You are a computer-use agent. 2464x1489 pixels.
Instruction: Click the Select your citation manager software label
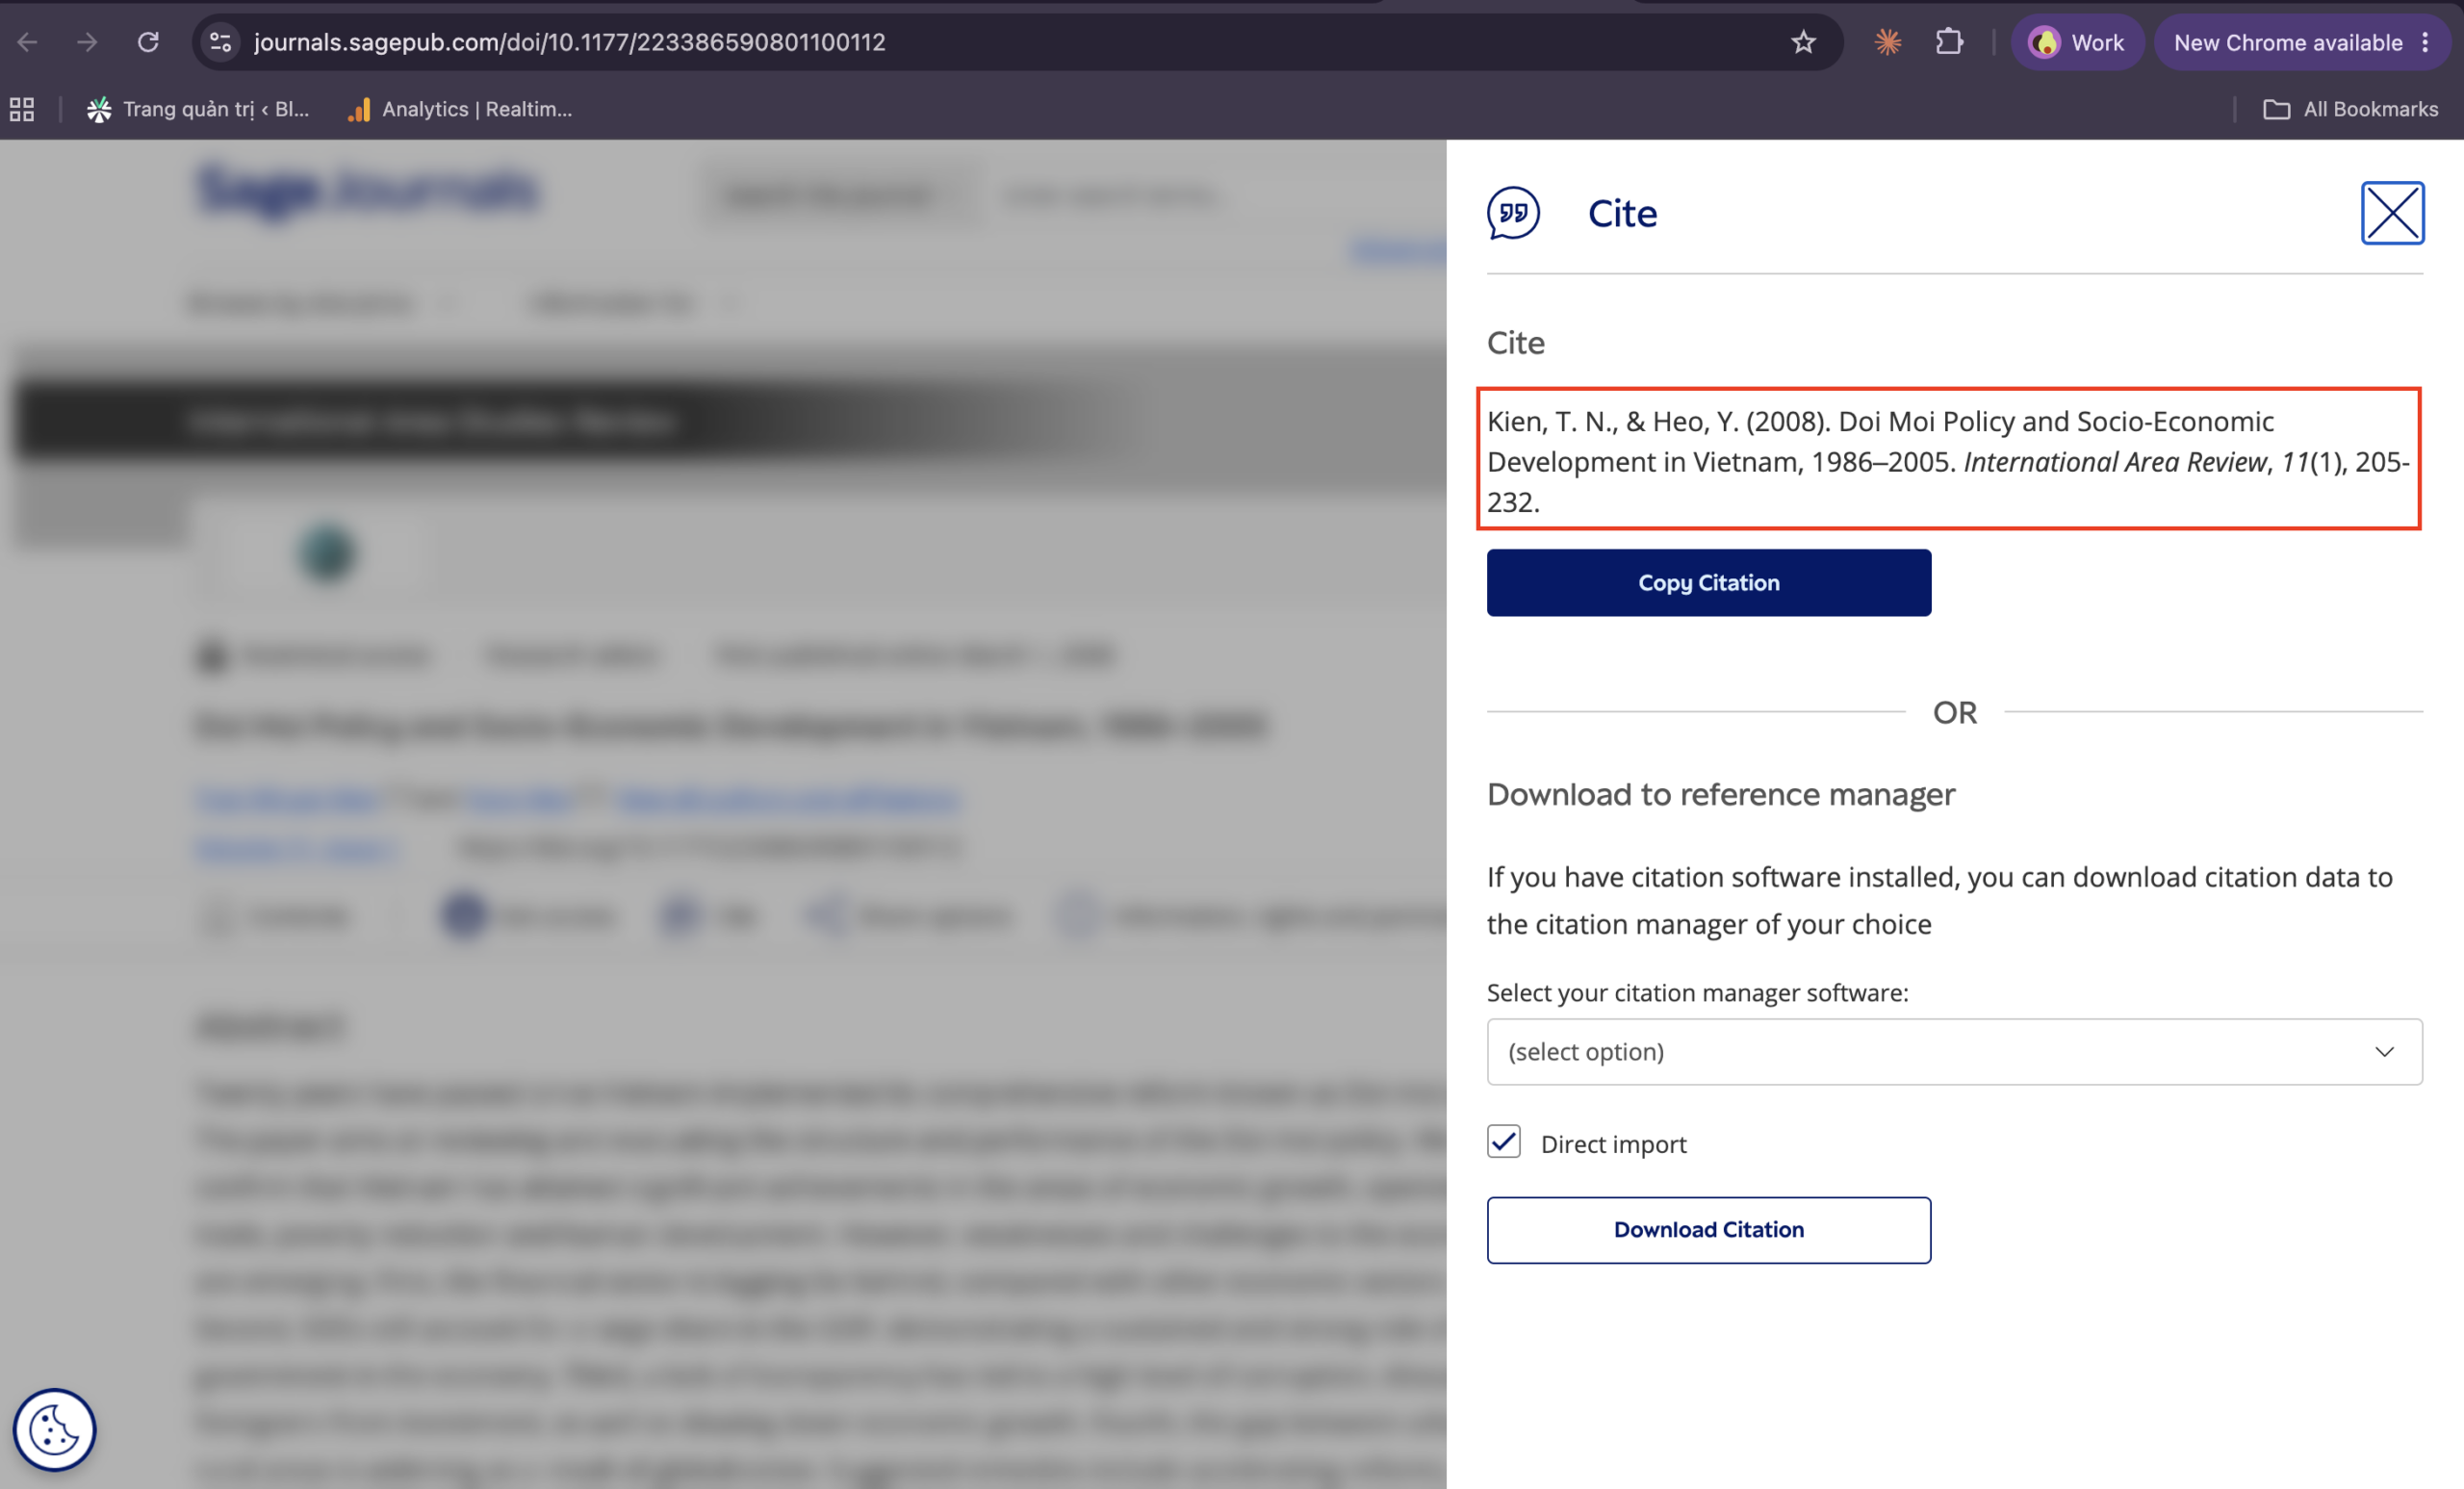(1697, 993)
